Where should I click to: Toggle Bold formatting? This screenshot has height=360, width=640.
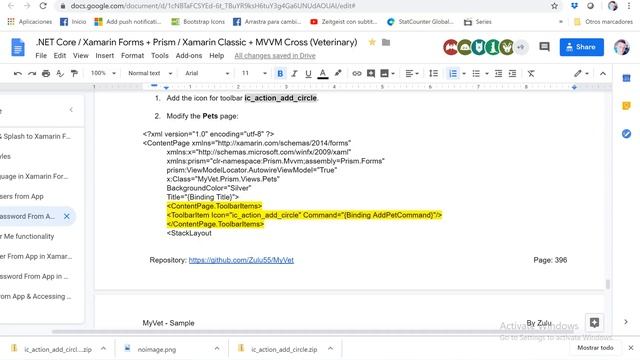click(x=280, y=73)
